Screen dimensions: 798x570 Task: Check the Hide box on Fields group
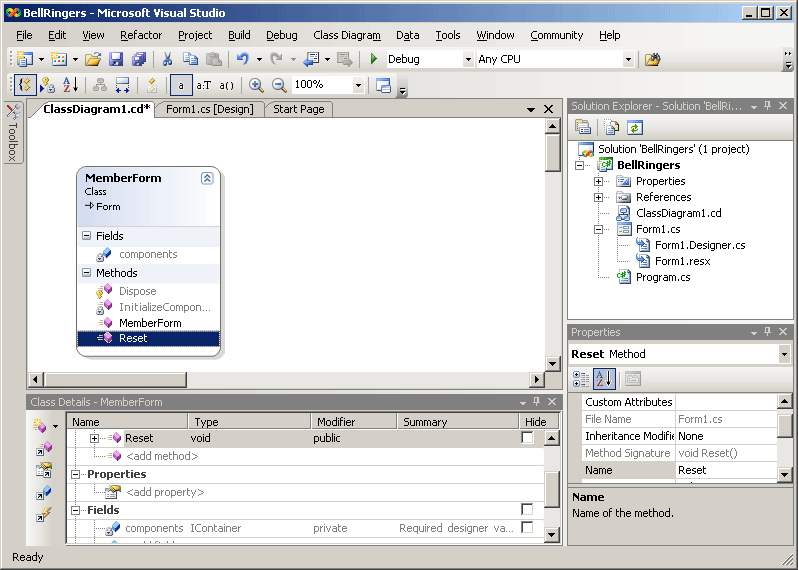pos(527,510)
